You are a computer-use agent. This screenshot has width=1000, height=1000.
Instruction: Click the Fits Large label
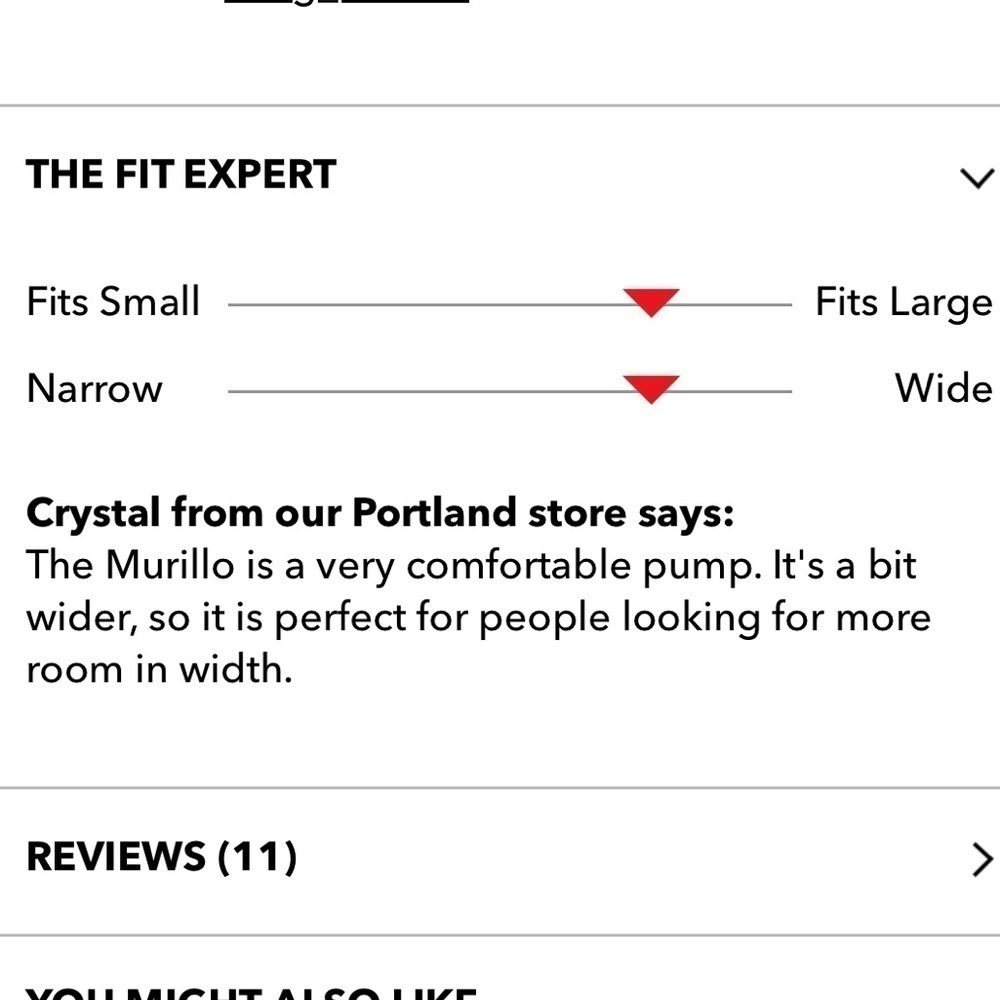903,302
